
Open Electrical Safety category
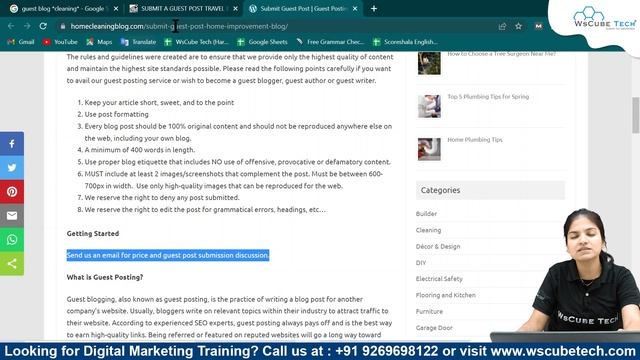click(x=439, y=279)
